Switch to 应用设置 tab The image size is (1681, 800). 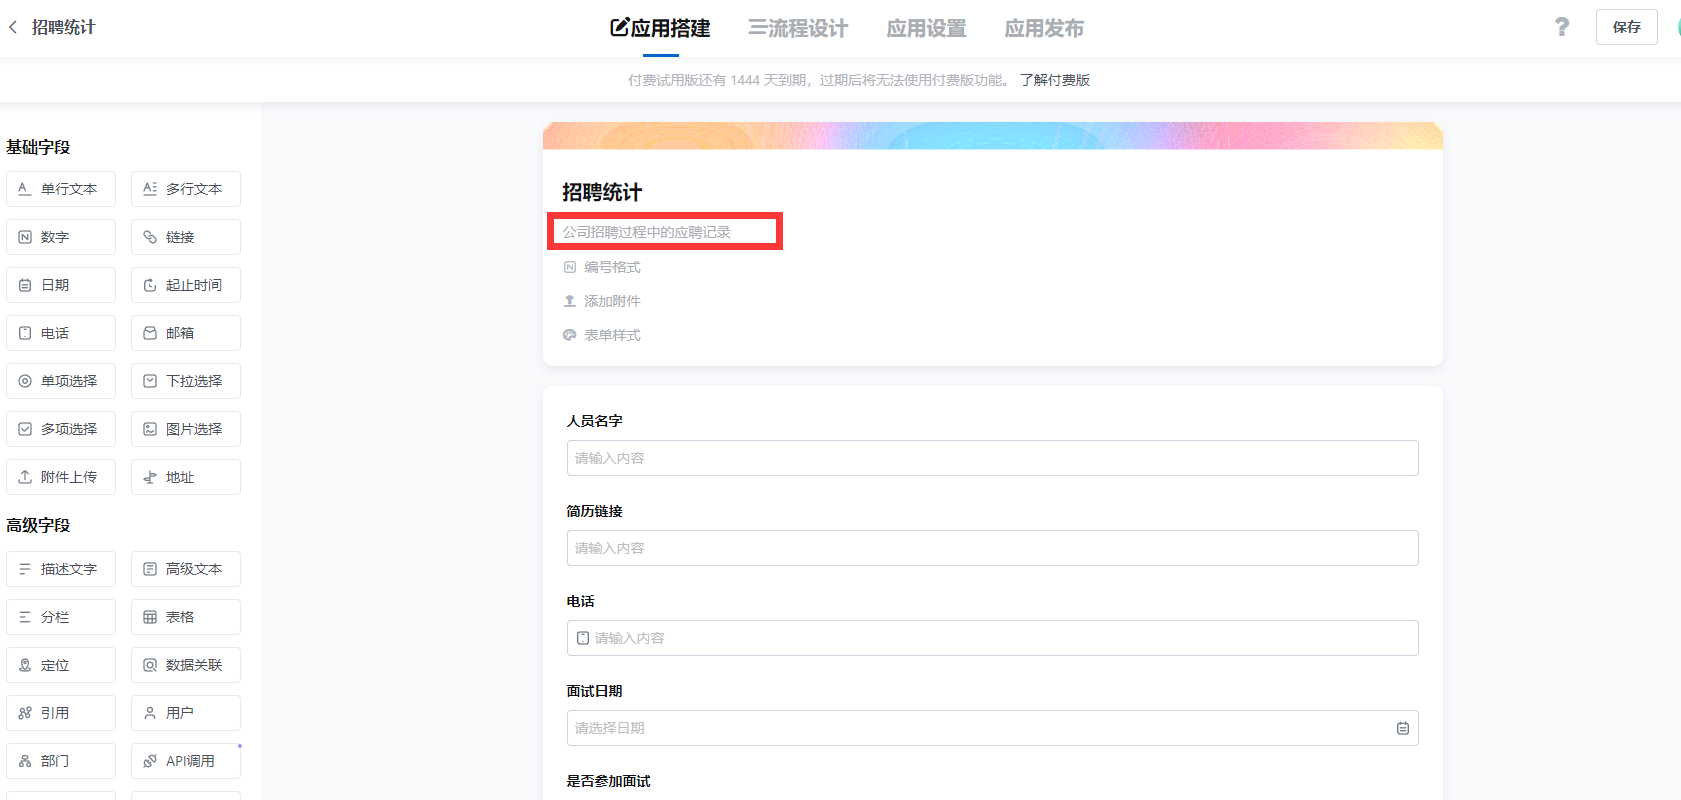click(x=926, y=28)
